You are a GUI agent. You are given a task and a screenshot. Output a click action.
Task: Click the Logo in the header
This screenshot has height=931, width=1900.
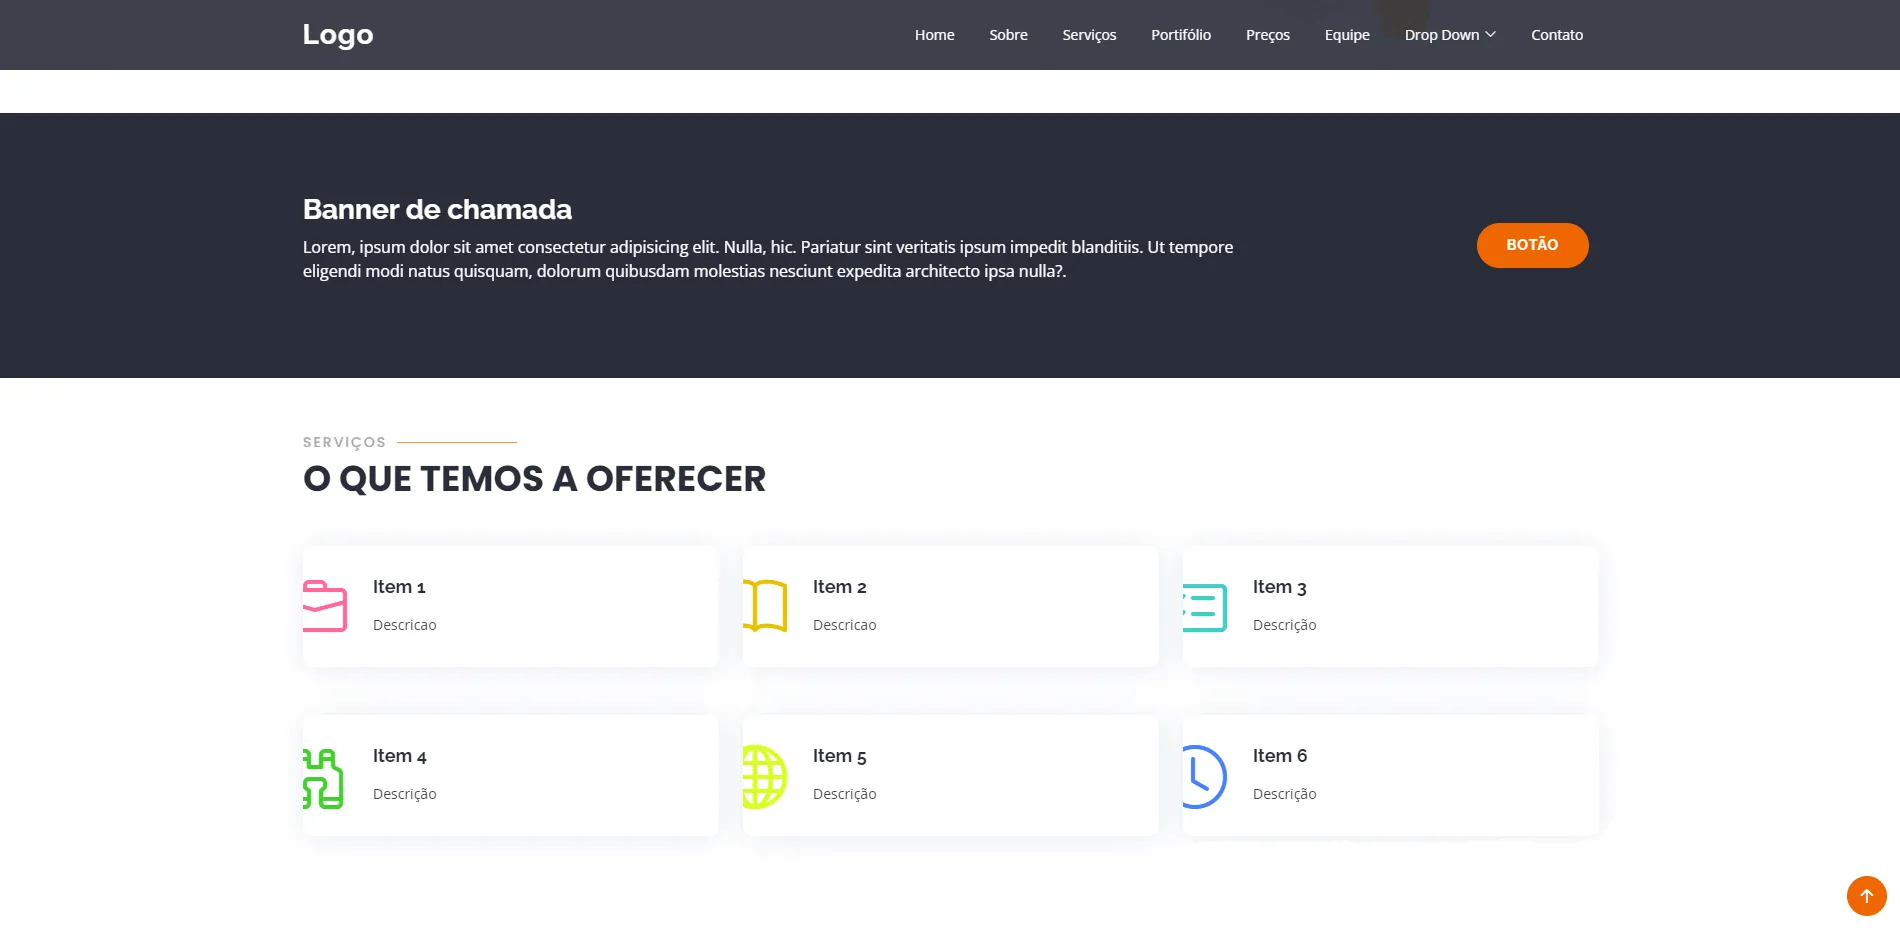[x=337, y=34]
